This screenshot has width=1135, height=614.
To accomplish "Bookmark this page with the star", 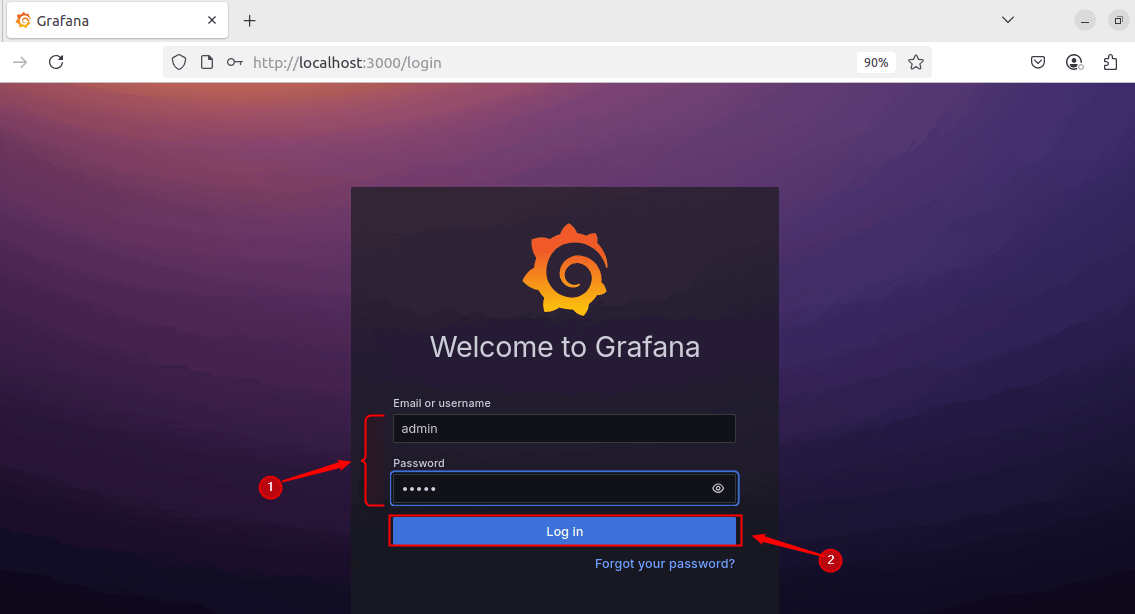I will click(x=916, y=62).
